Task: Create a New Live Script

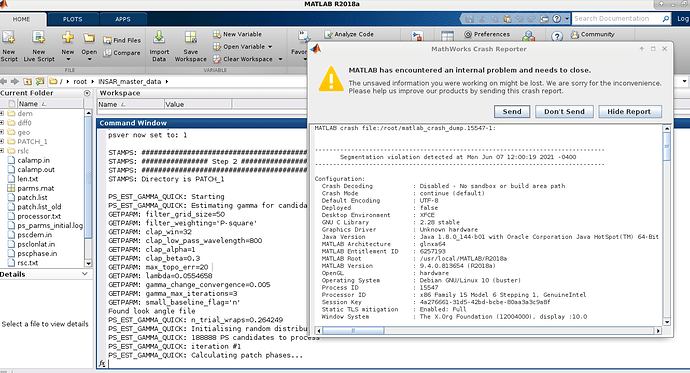Action: pyautogui.click(x=39, y=46)
